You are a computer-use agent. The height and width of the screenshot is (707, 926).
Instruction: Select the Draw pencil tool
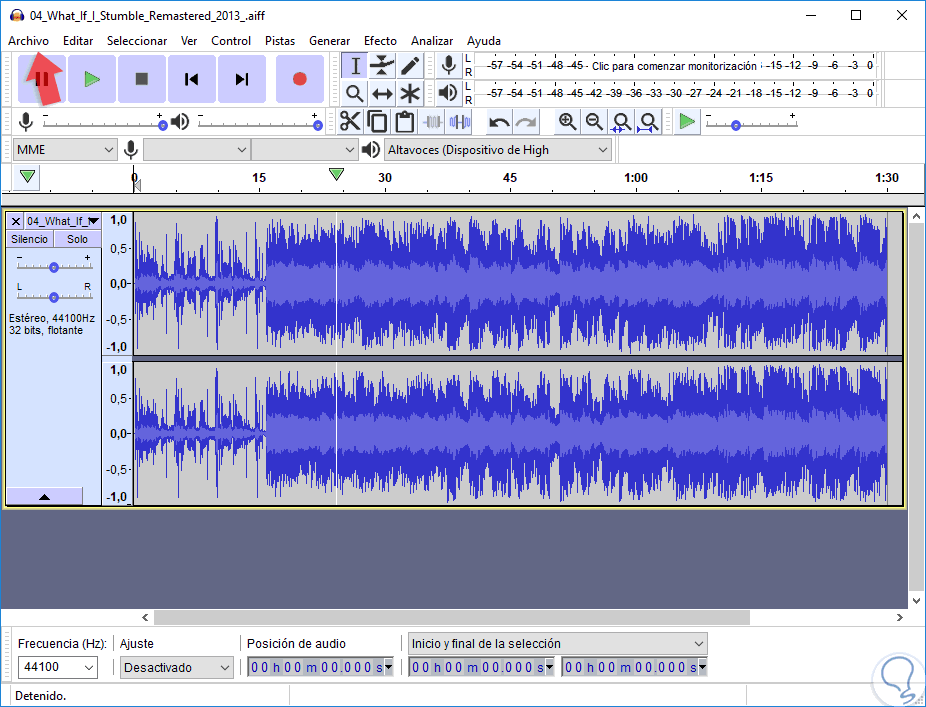(x=410, y=66)
